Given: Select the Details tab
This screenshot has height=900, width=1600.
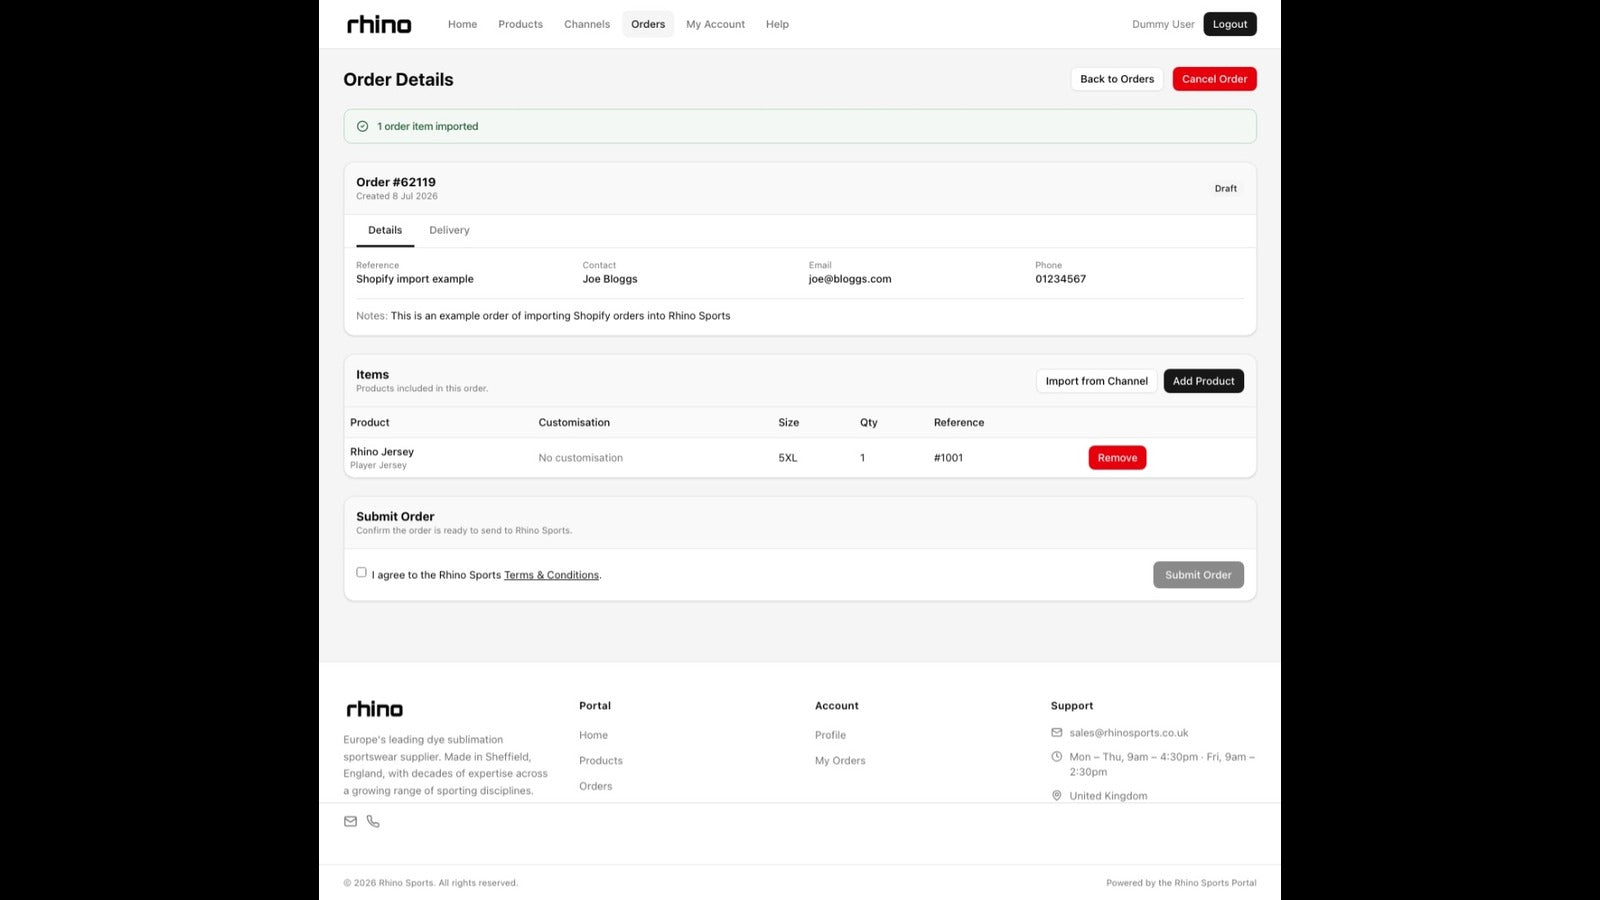Looking at the screenshot, I should tap(385, 230).
